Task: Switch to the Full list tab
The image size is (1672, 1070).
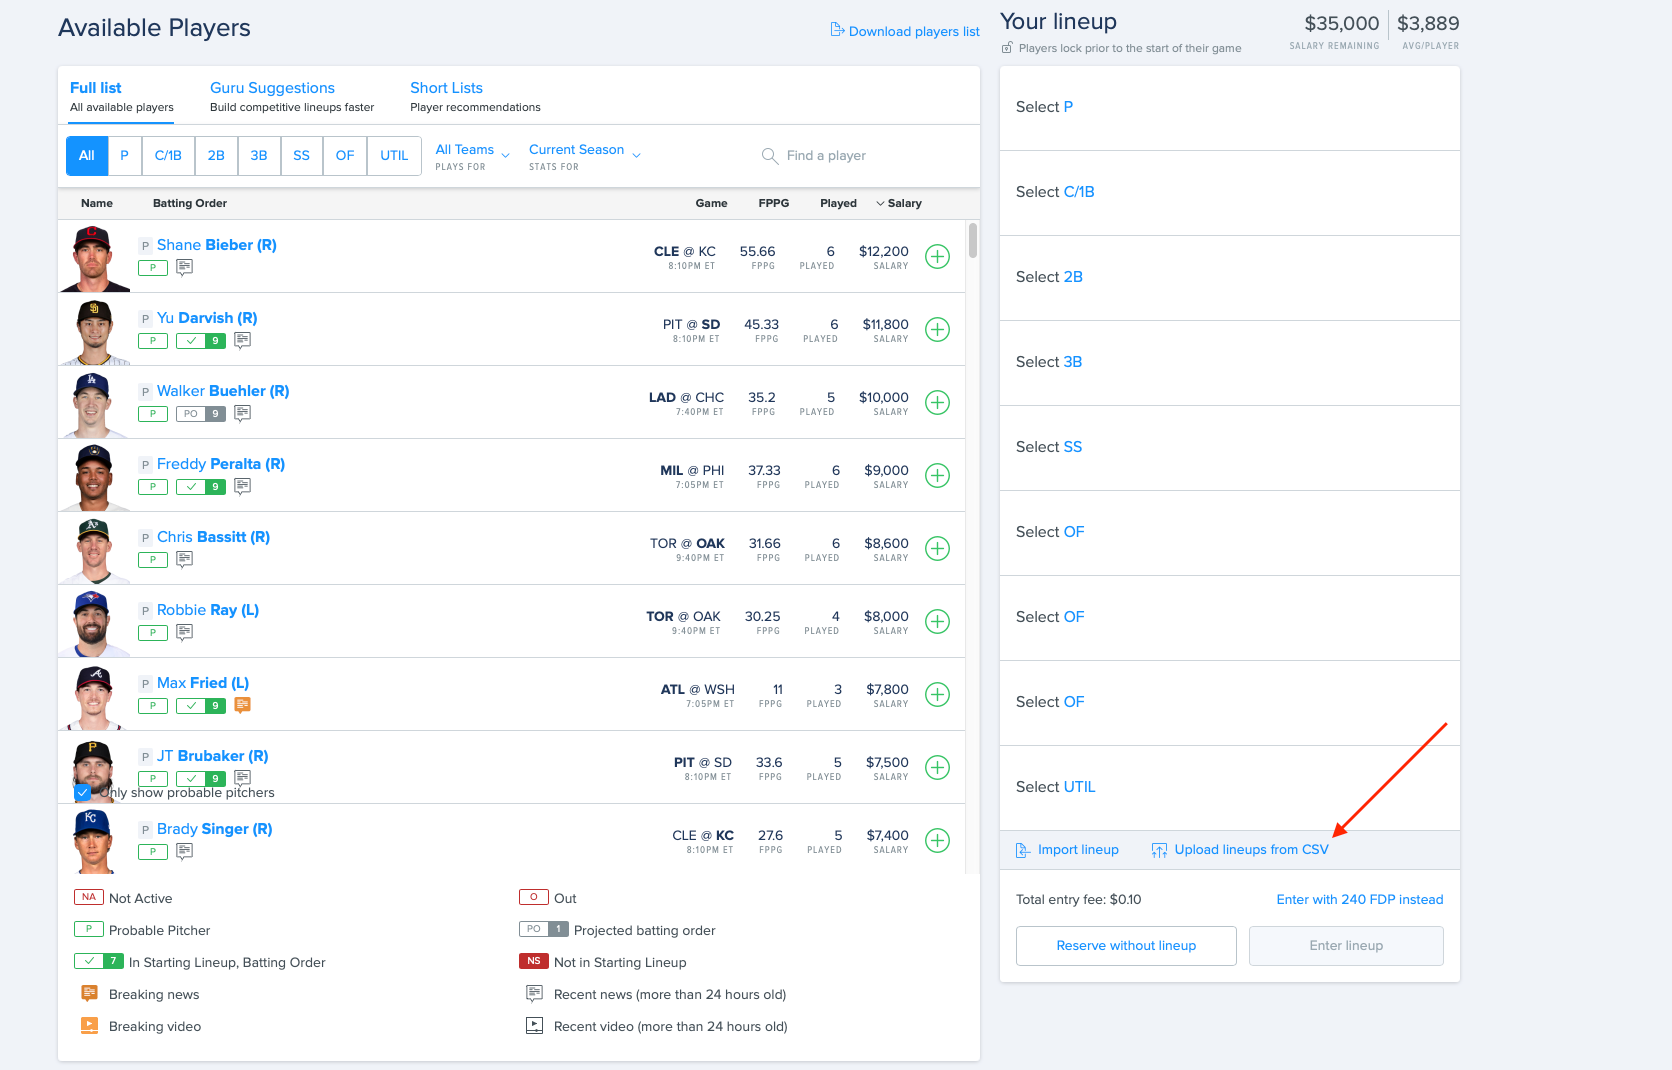Action: click(x=122, y=97)
